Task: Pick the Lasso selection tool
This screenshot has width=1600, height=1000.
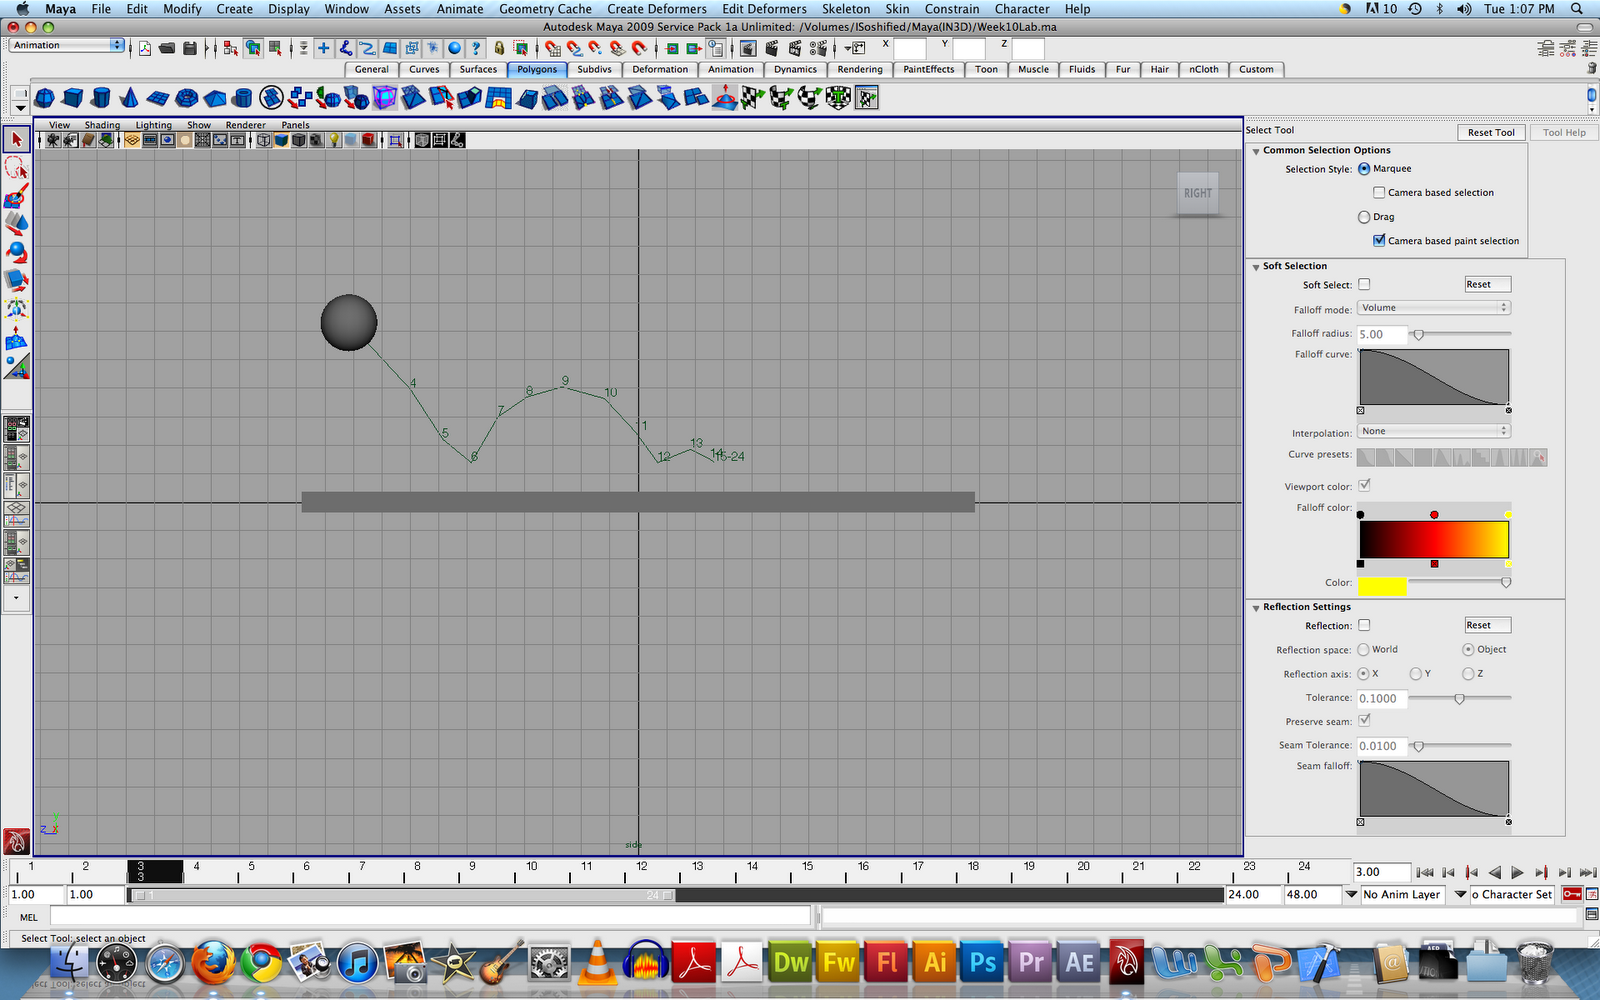Action: [x=16, y=168]
